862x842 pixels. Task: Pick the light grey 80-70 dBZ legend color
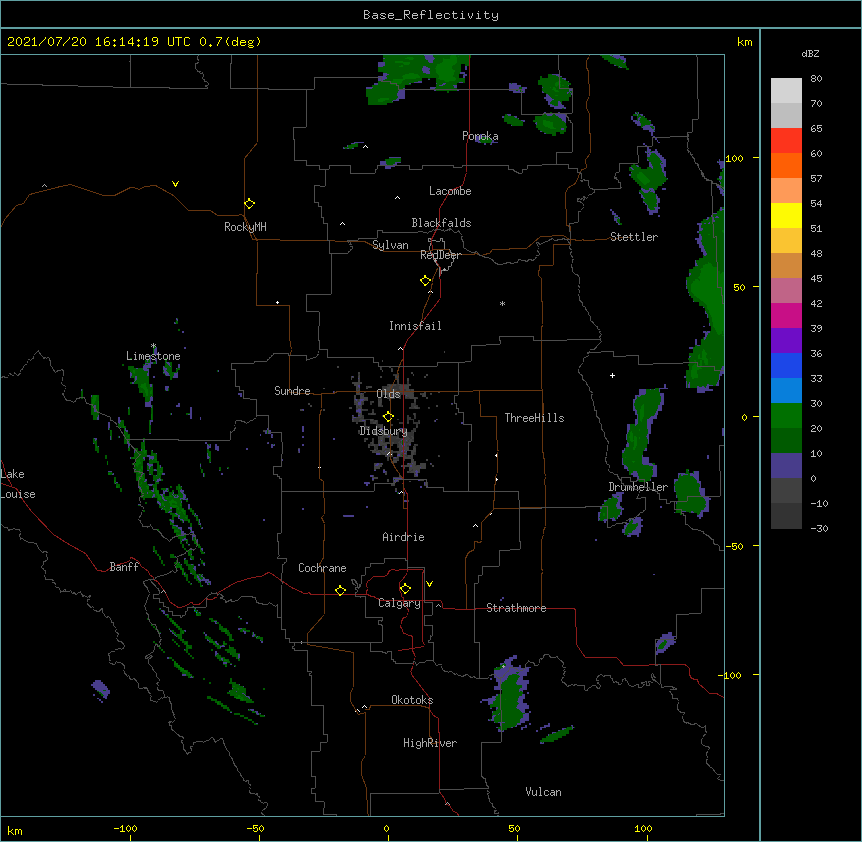click(x=786, y=91)
